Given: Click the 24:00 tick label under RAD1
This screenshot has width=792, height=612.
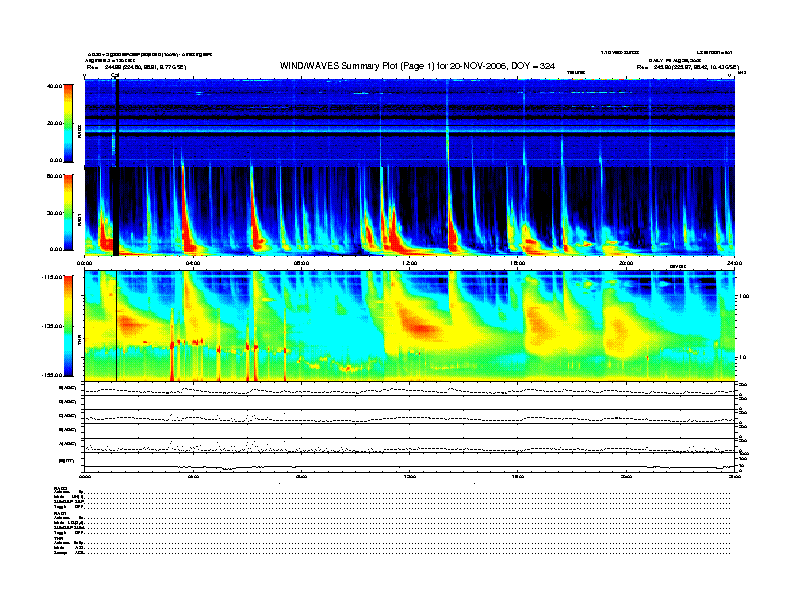Looking at the screenshot, I should point(734,263).
